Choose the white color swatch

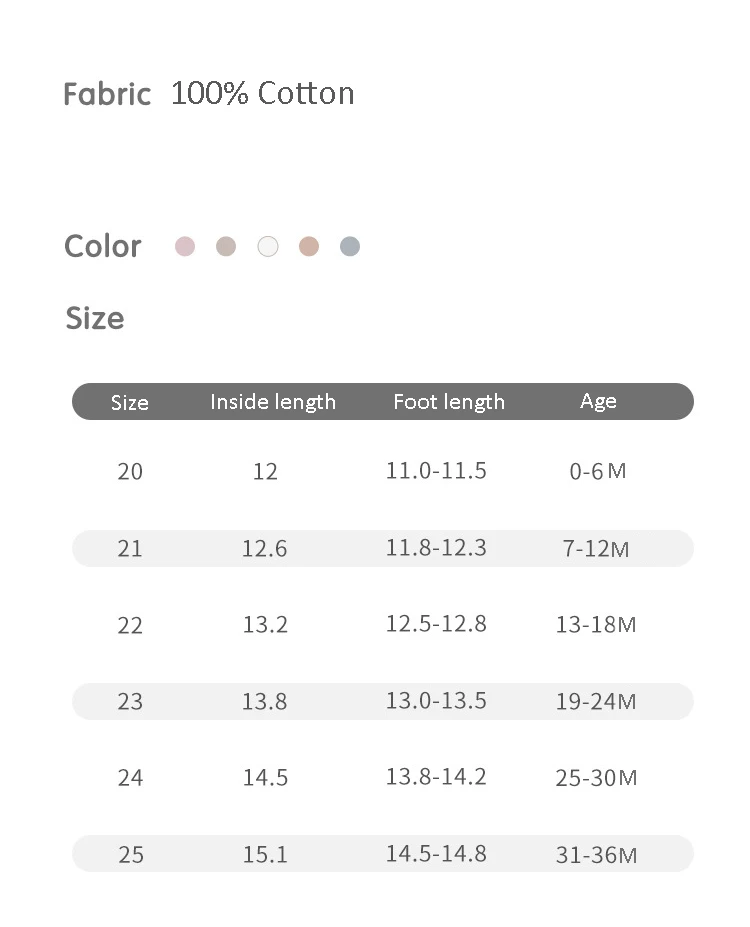[x=268, y=246]
